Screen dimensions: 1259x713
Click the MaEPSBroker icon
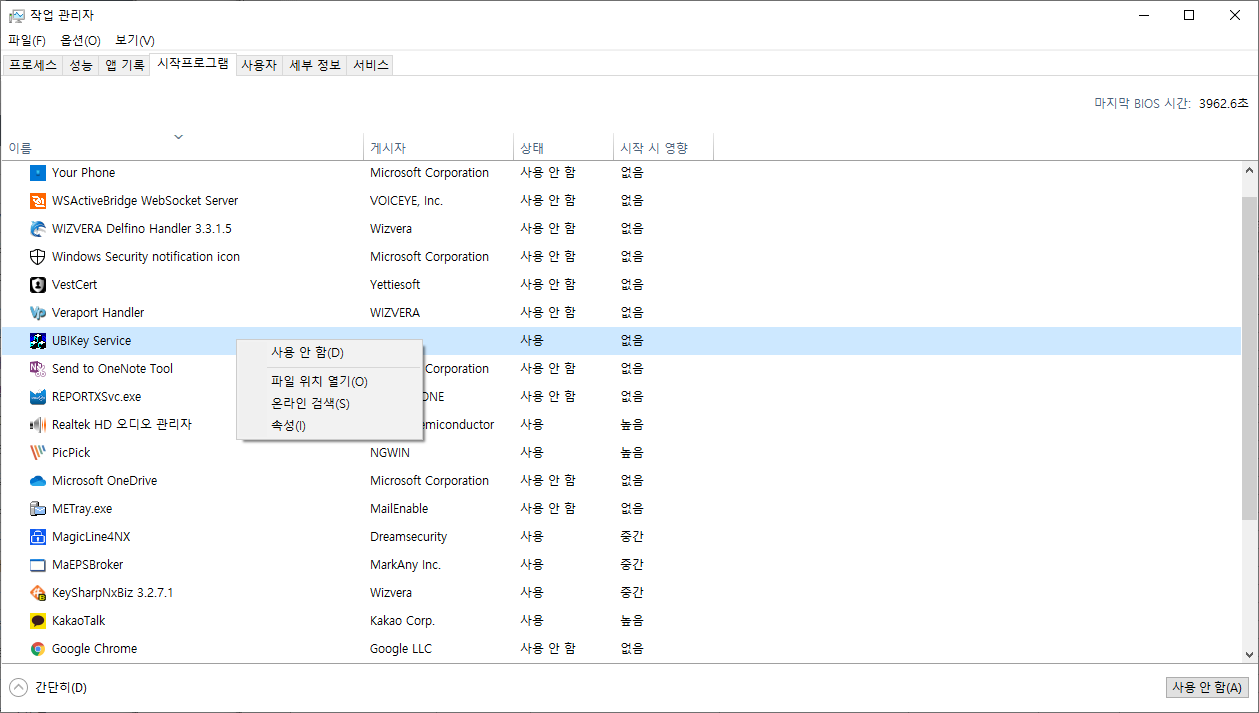click(38, 565)
